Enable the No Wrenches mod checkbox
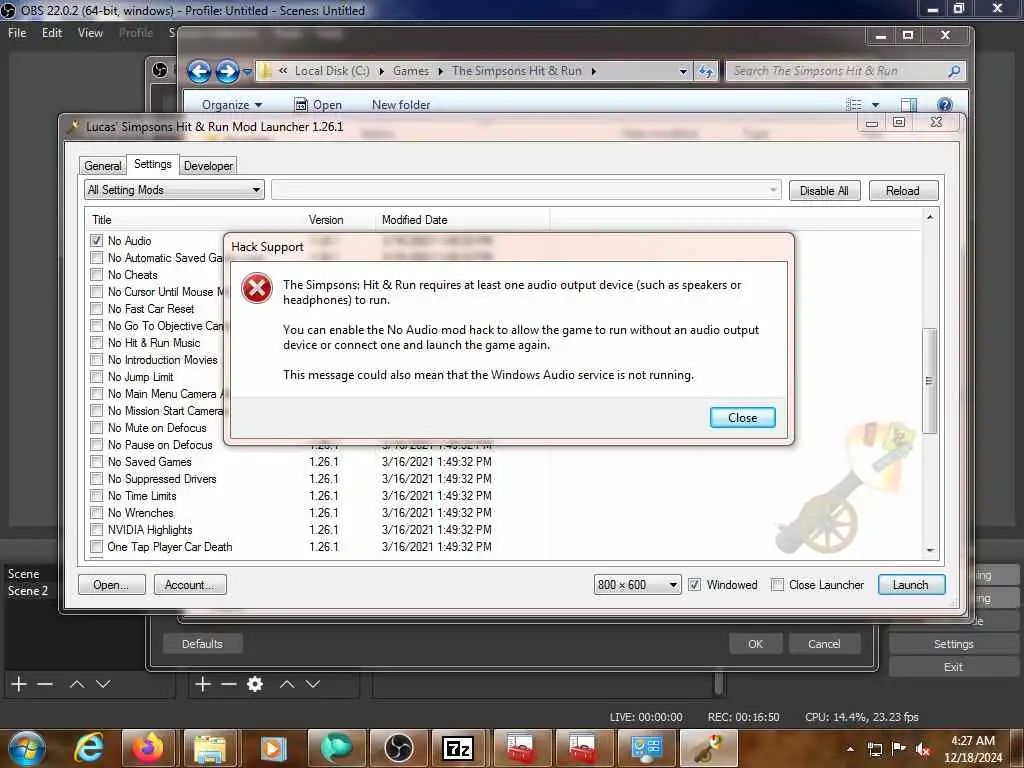Screen dimensions: 1024x768 [97, 512]
